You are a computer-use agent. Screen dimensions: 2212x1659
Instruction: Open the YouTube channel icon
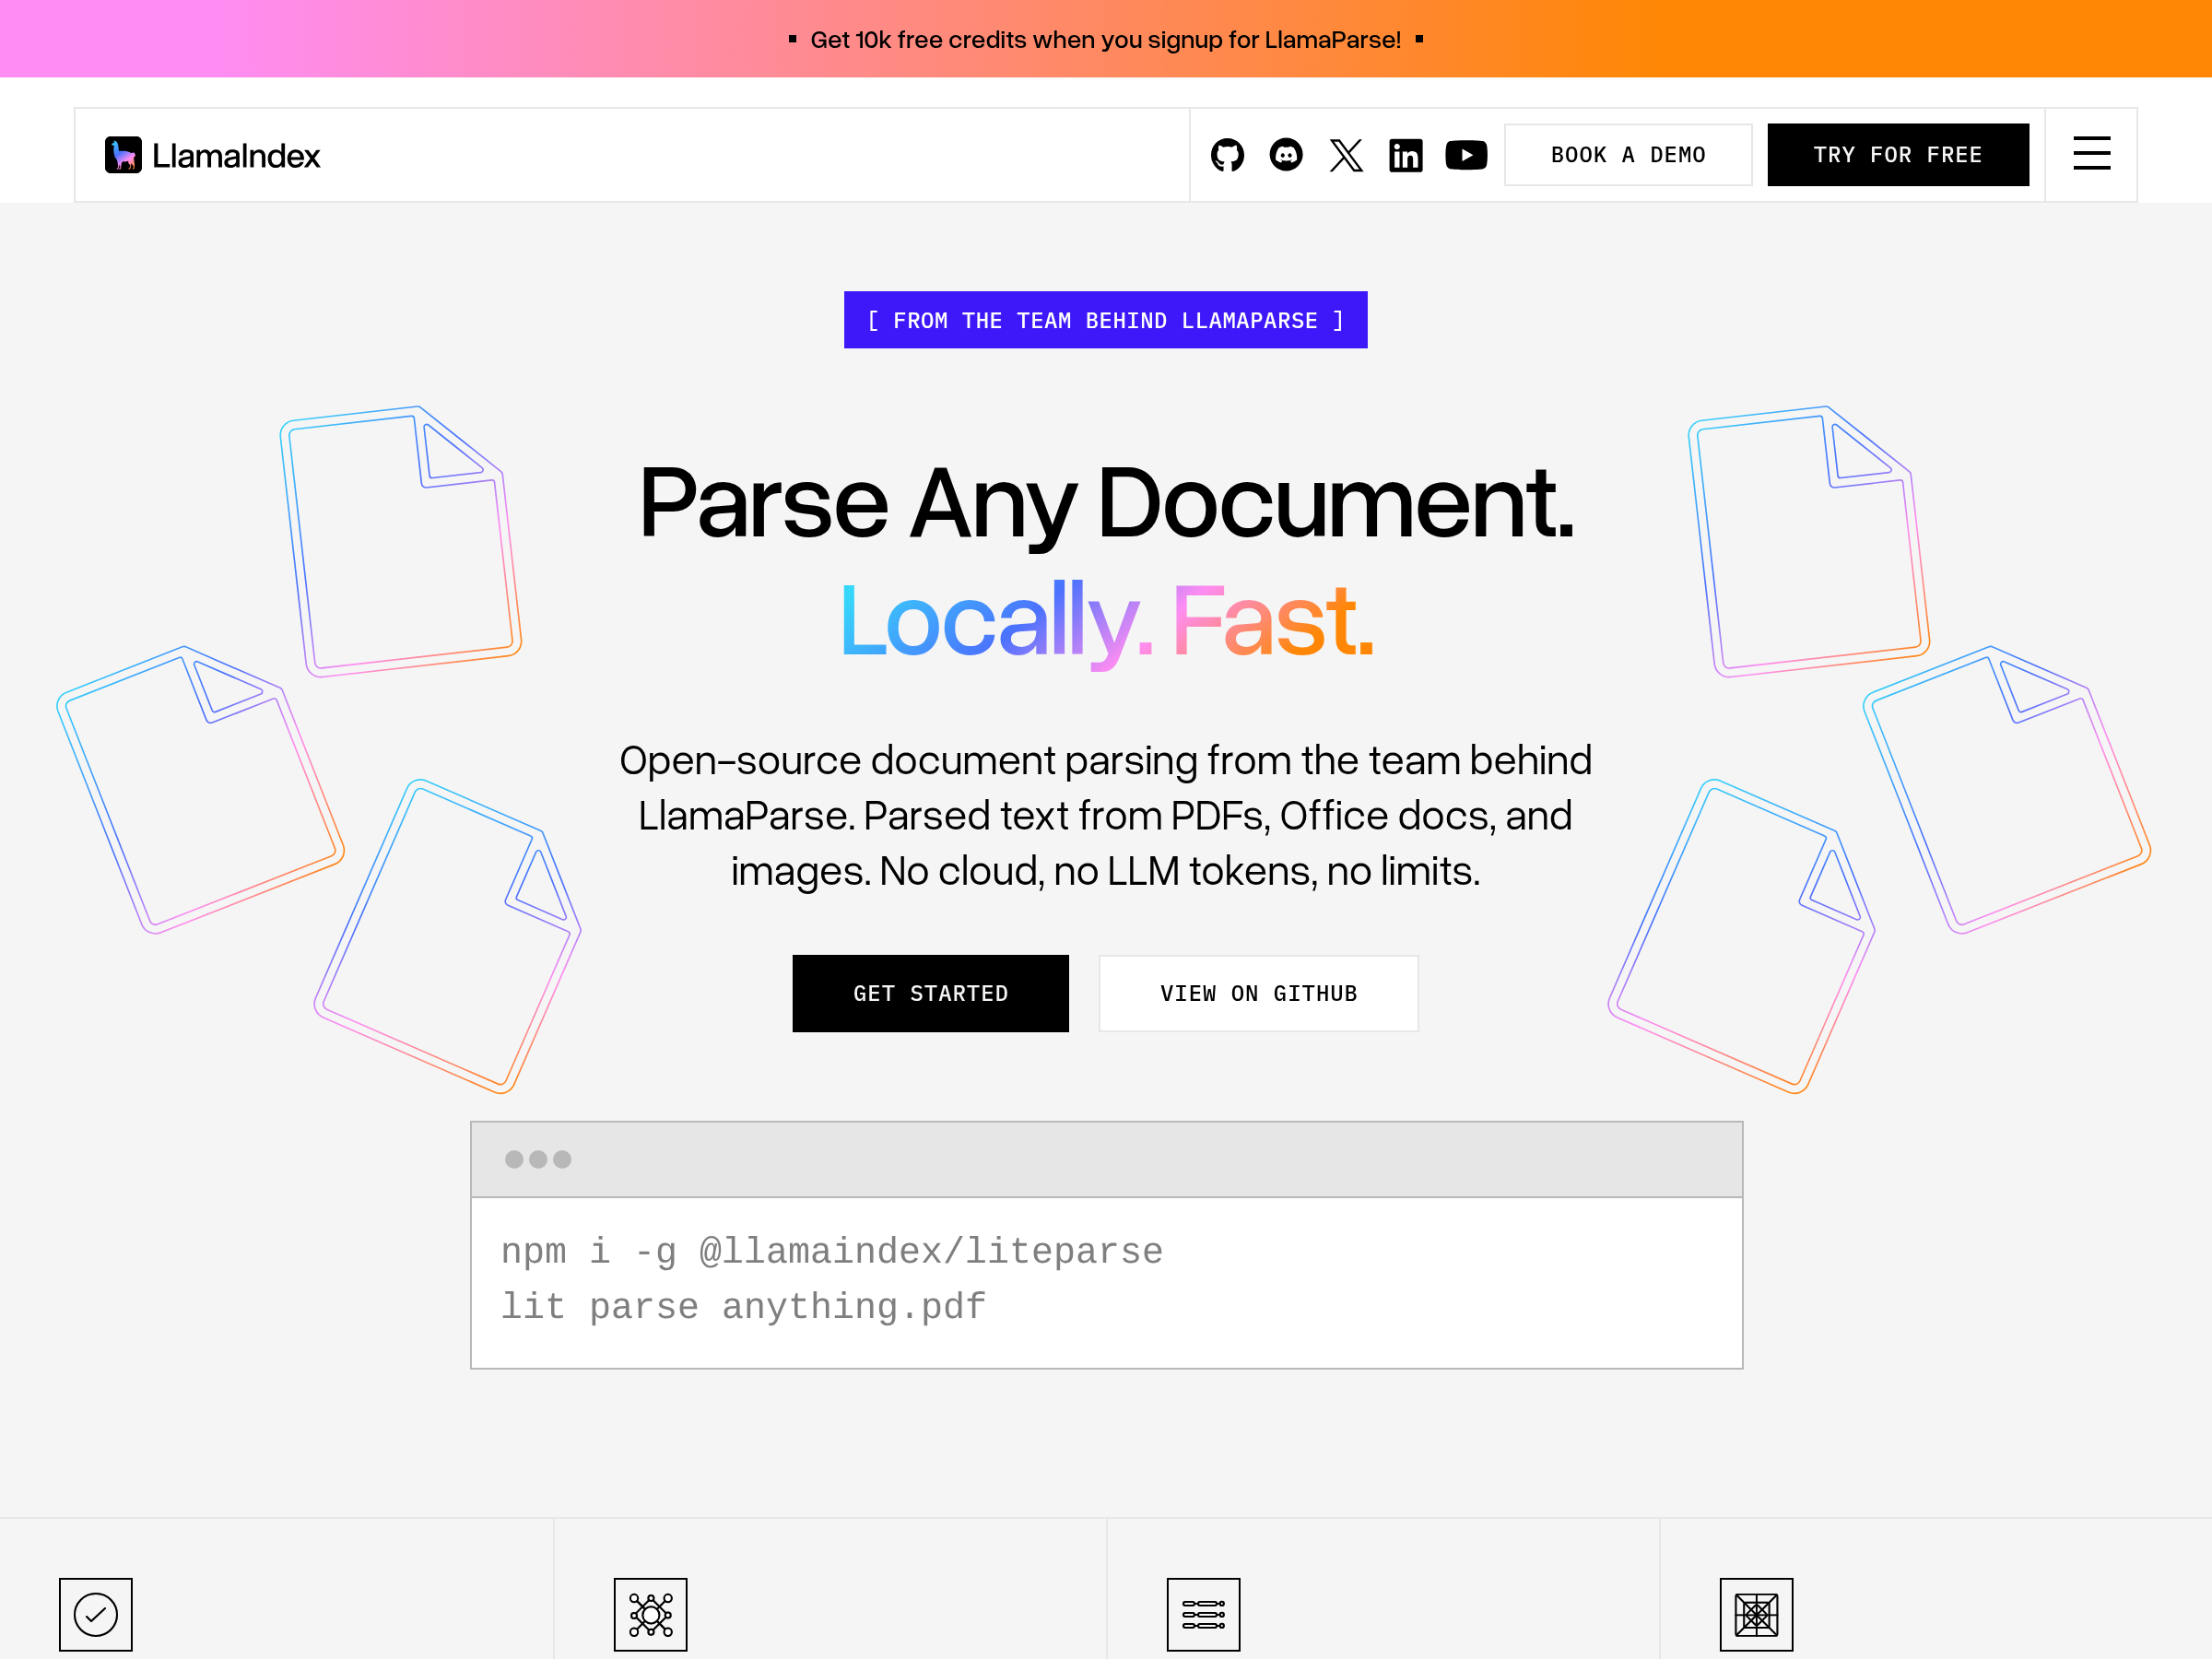(x=1466, y=155)
